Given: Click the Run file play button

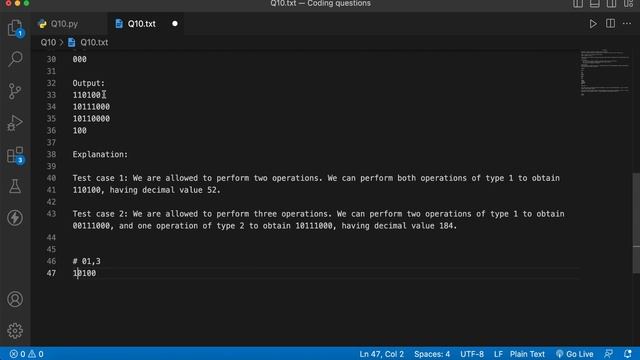Looking at the screenshot, I should click(x=593, y=24).
